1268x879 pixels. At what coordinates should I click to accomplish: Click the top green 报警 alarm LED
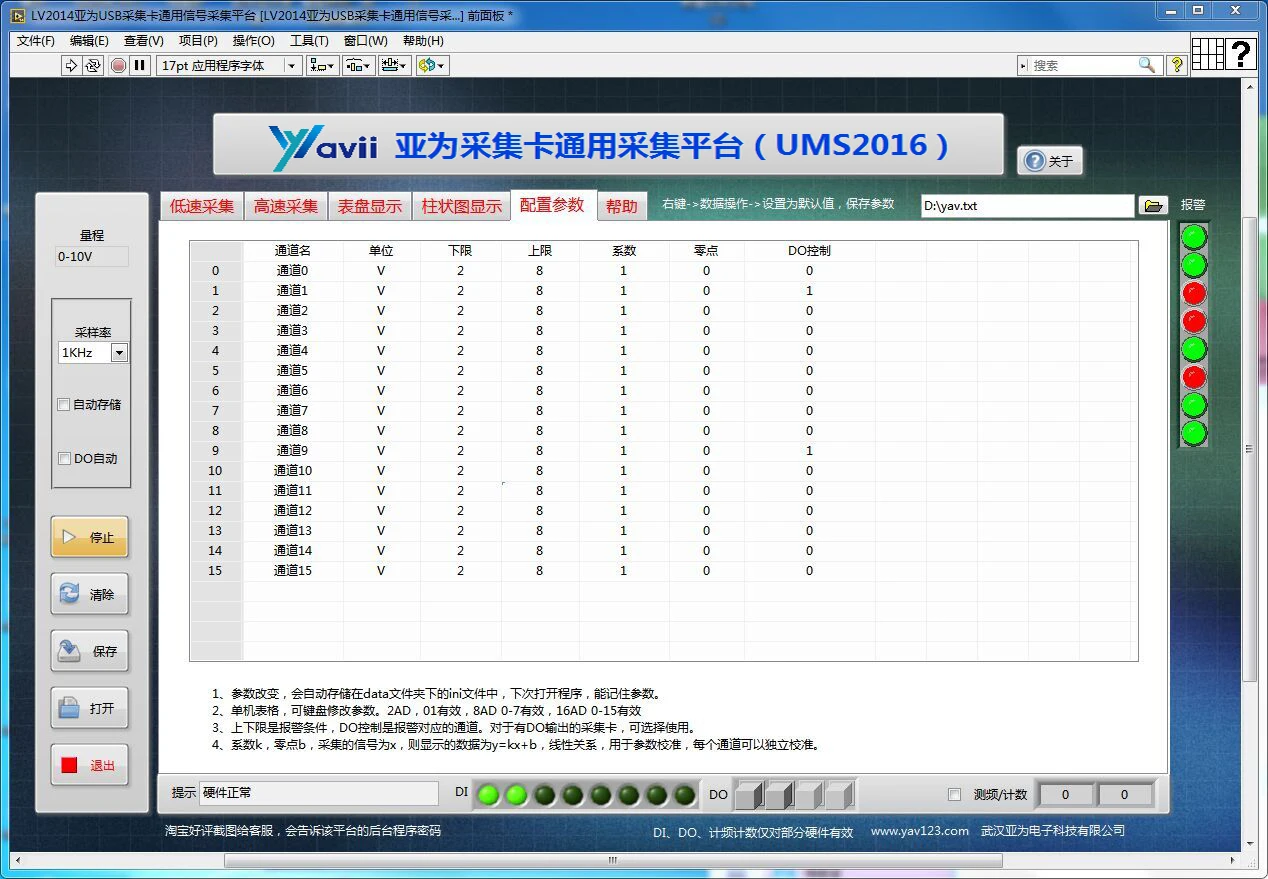click(1194, 237)
